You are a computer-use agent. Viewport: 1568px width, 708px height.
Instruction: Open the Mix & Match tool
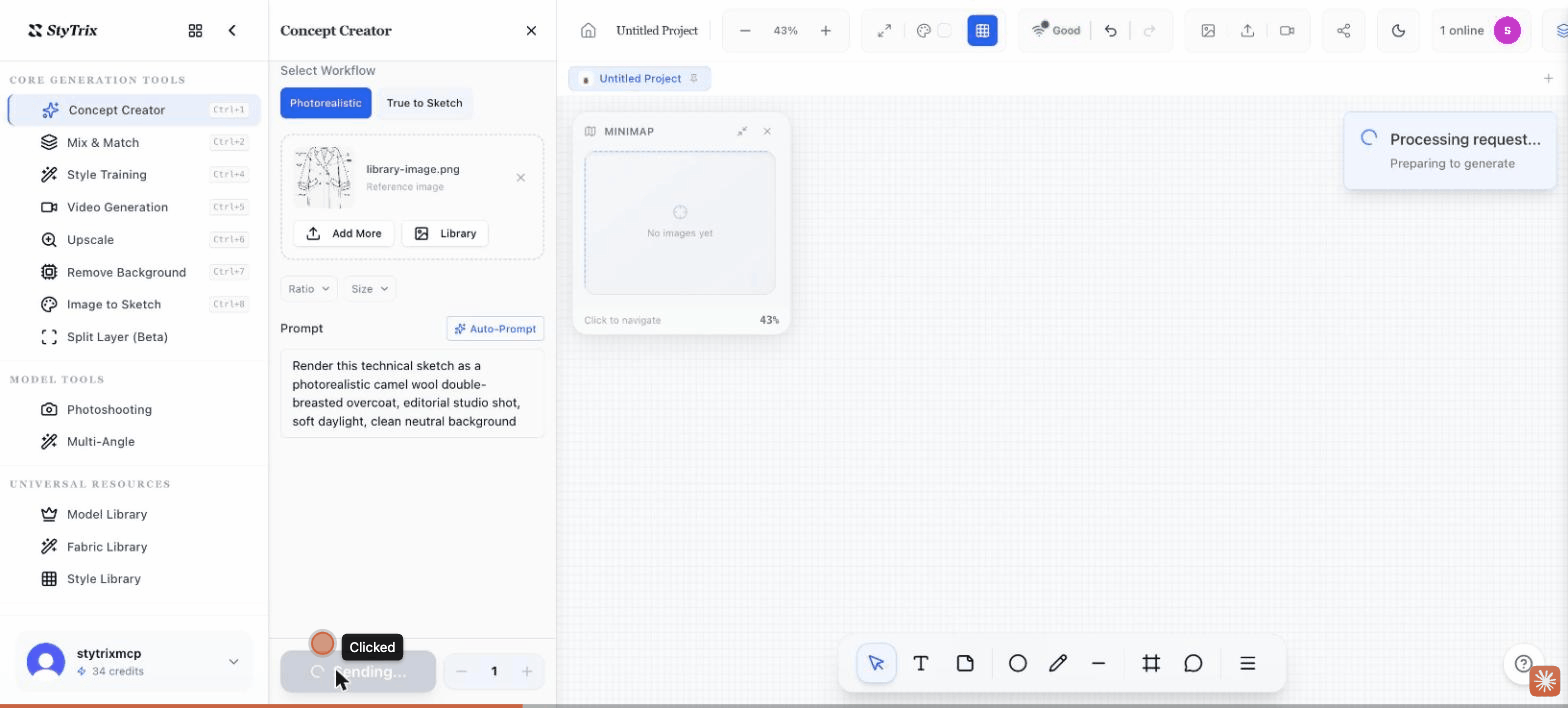click(134, 142)
